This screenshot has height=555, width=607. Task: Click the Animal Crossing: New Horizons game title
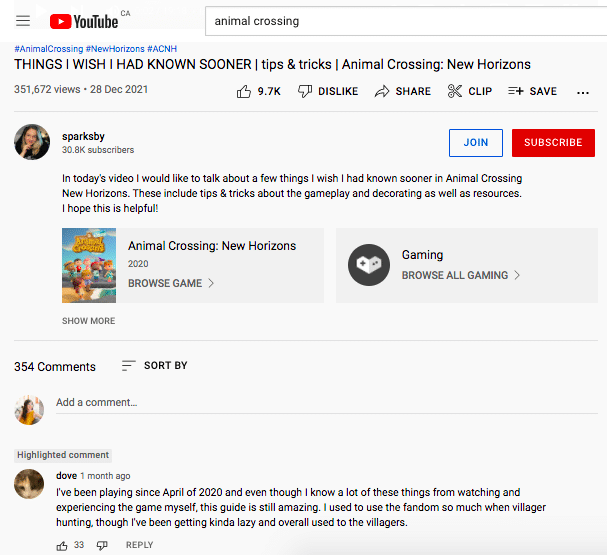212,246
